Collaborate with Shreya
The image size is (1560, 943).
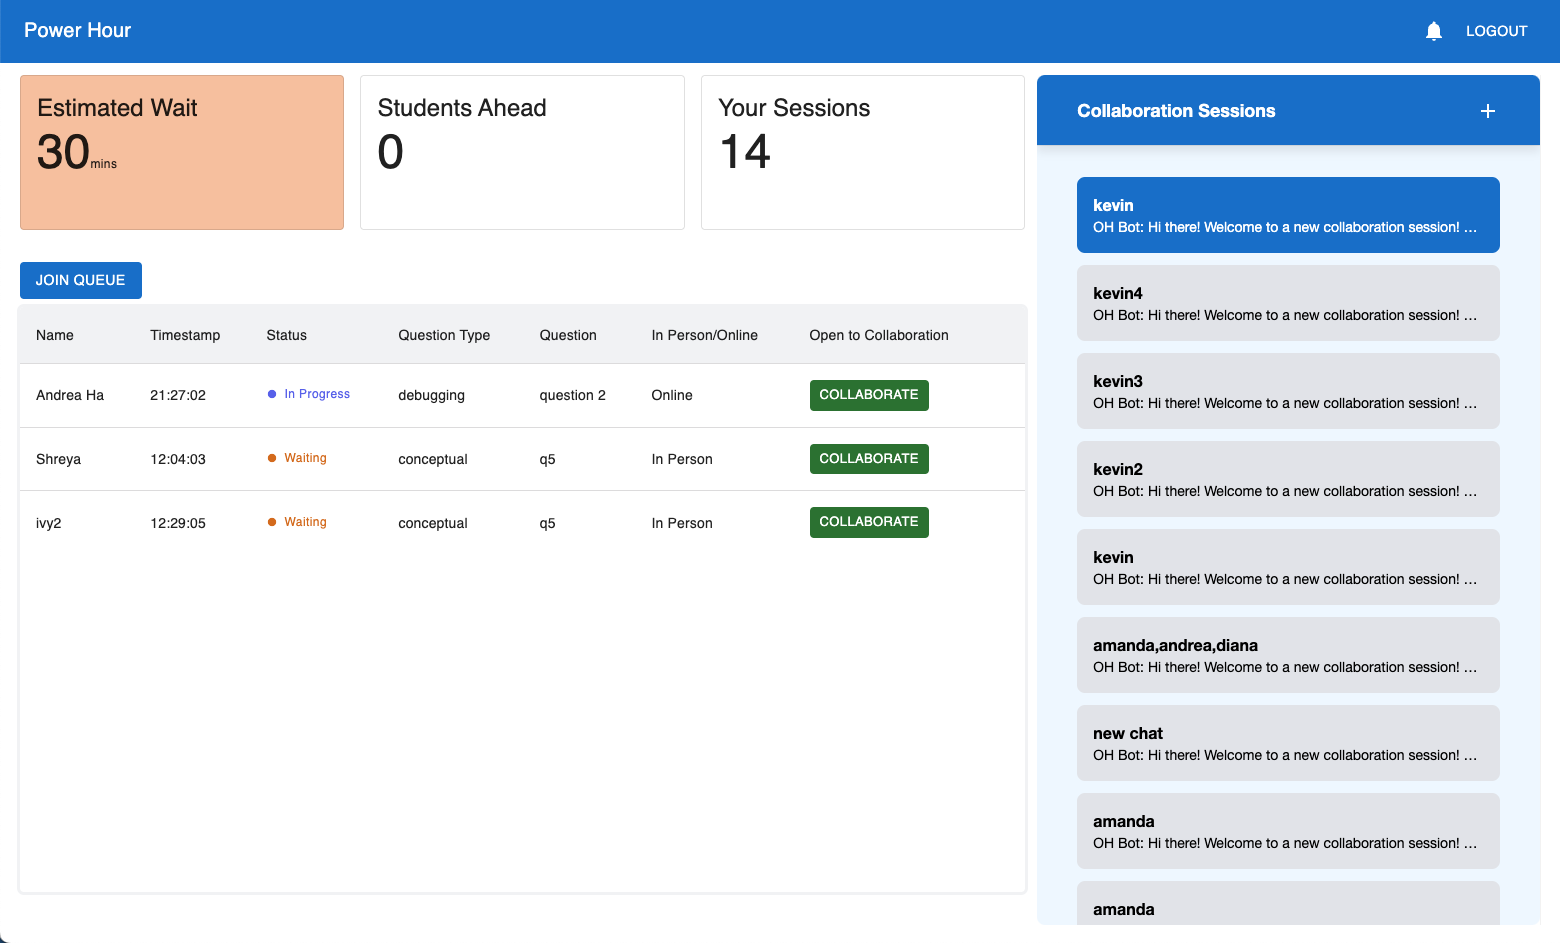click(x=869, y=459)
